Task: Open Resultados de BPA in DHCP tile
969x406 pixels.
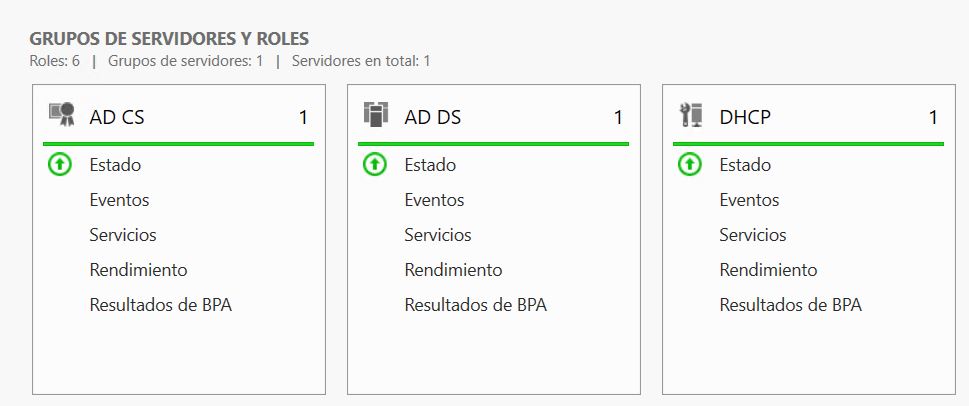Action: (791, 305)
